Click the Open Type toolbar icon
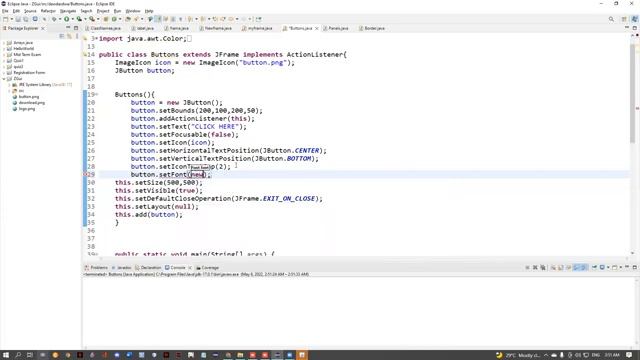 (x=128, y=19)
